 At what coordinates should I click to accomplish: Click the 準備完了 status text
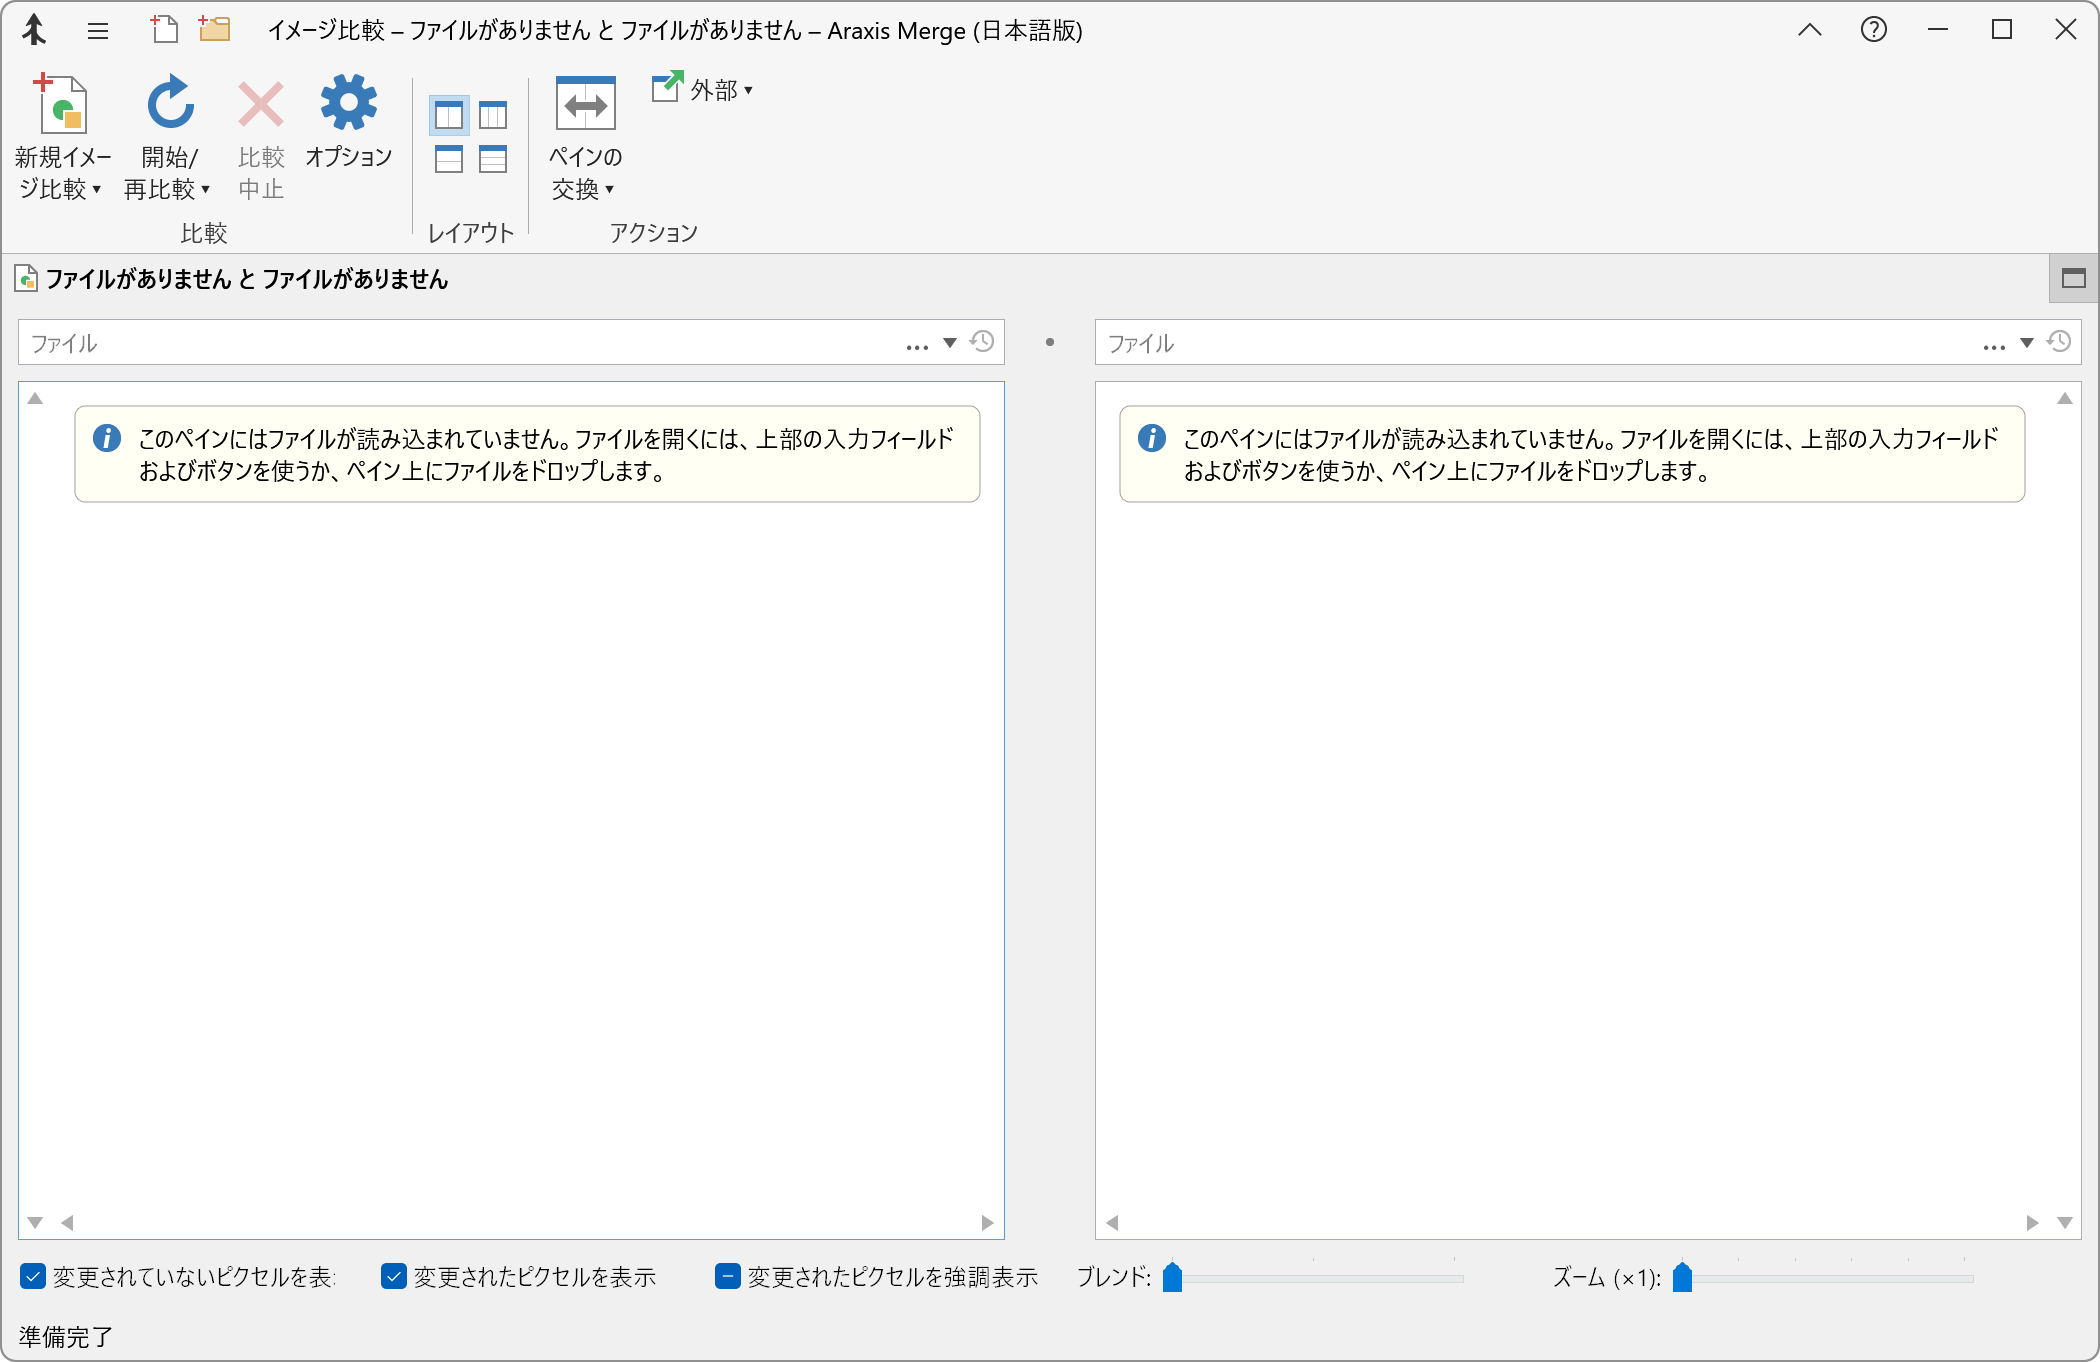pos(66,1337)
